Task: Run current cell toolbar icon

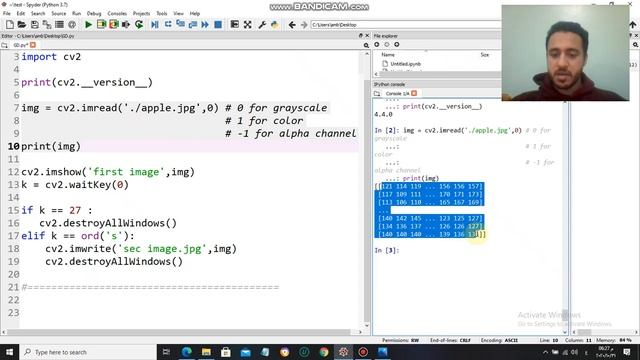Action: pyautogui.click(x=101, y=25)
